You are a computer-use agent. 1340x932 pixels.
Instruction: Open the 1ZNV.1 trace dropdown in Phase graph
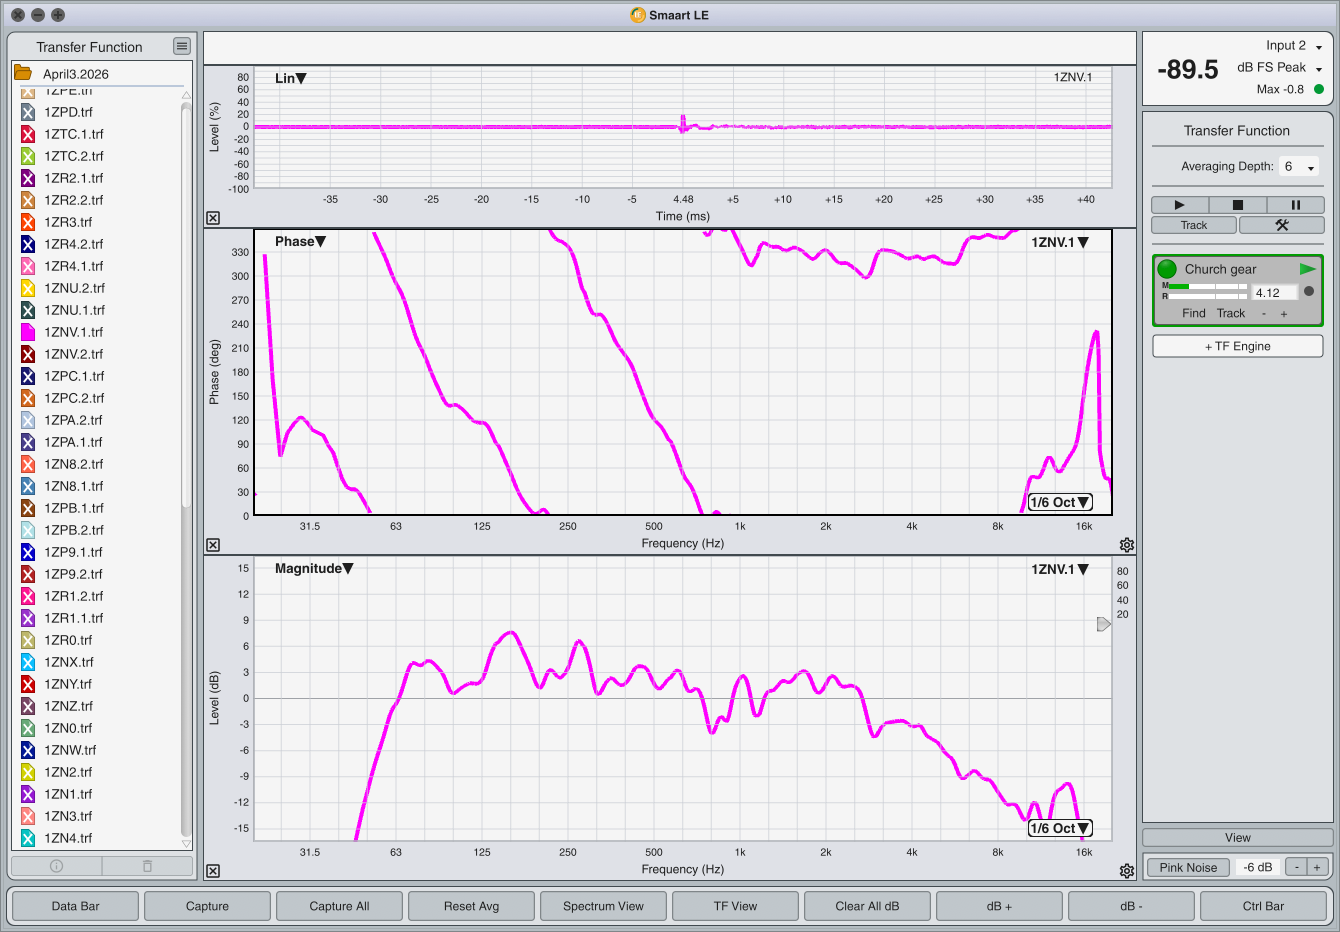coord(1060,242)
